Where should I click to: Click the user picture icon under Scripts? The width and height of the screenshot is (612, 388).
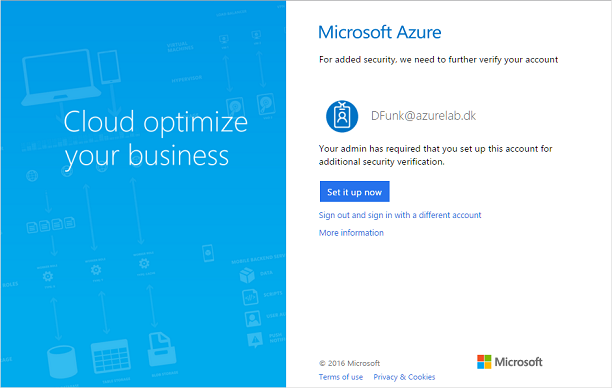(x=253, y=319)
